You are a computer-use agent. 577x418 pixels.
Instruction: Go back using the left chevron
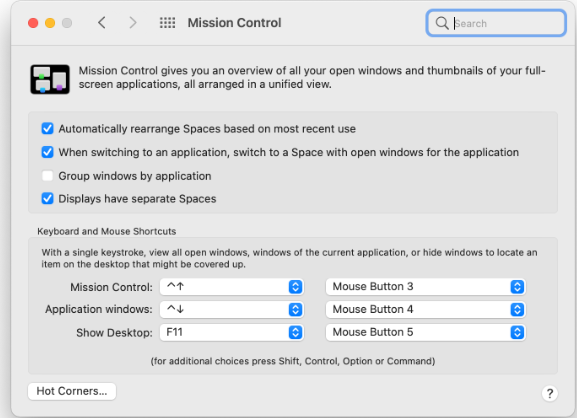(102, 23)
